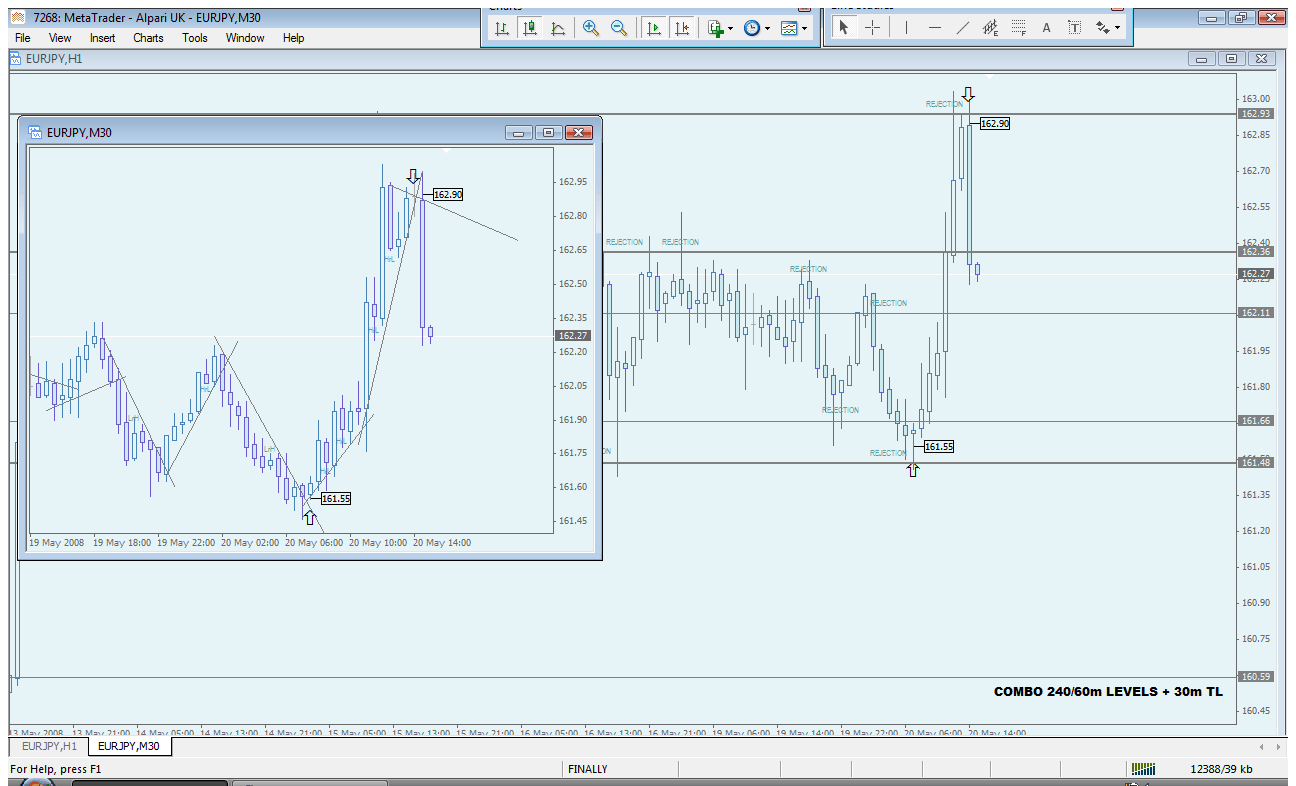Toggle chart auto scroll
Viewport: 1296px width, 786px height.
click(654, 28)
